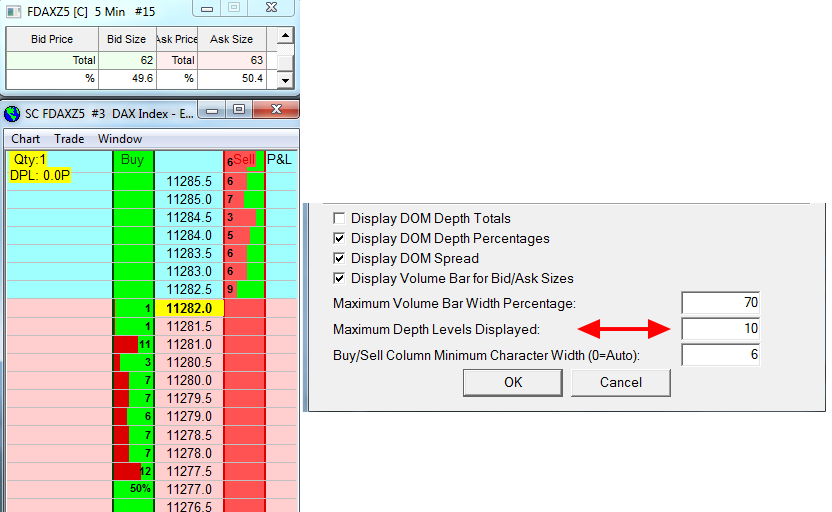The image size is (832, 512).
Task: Click the DPL: 0.0P label
Action: 40,176
